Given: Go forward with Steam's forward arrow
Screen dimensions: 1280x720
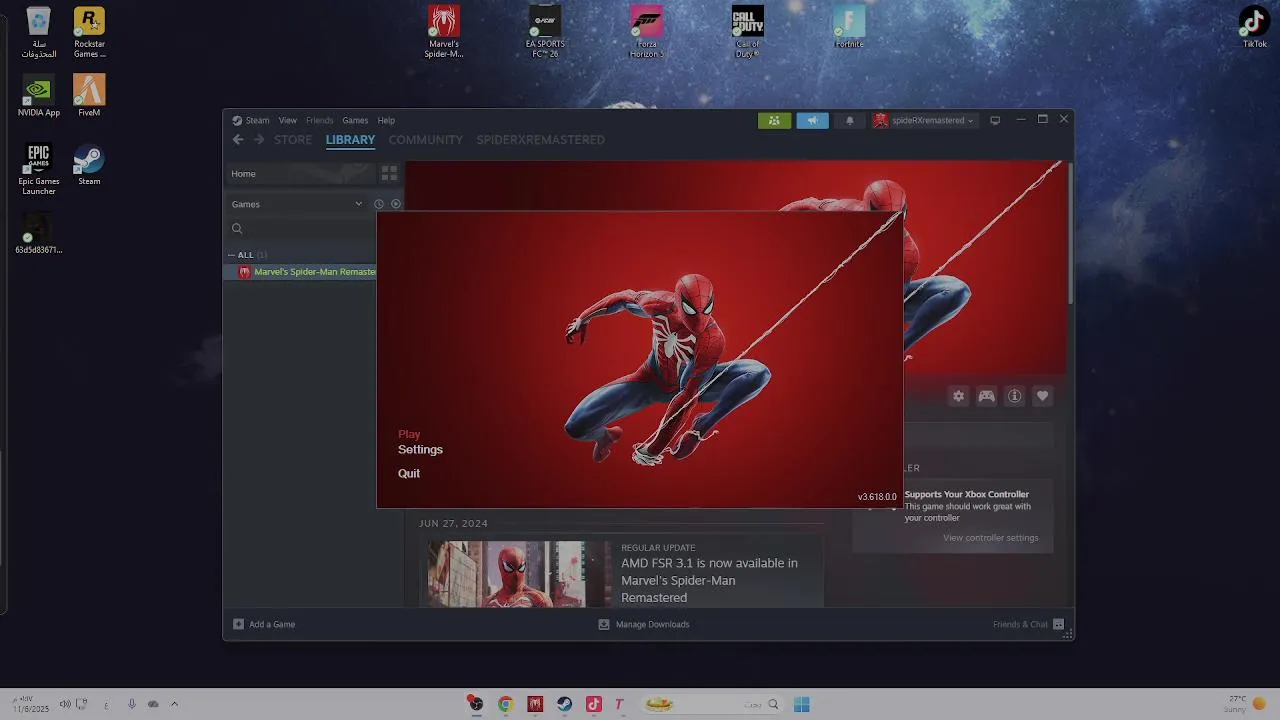Looking at the screenshot, I should pos(259,140).
